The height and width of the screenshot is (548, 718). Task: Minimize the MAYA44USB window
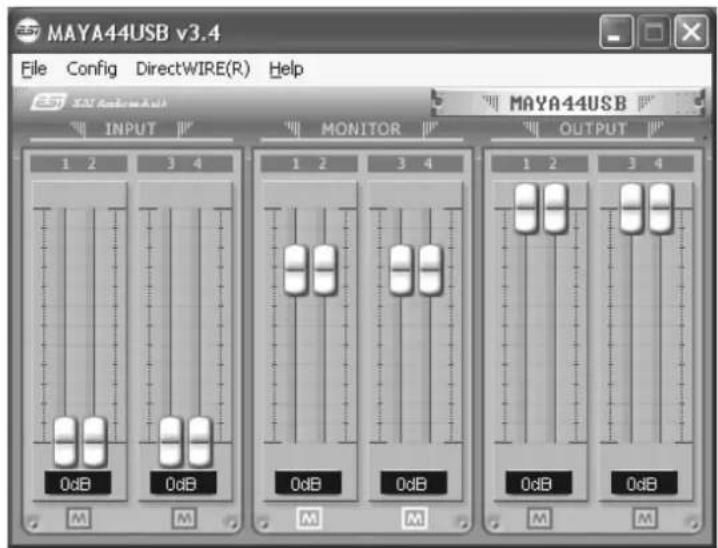point(616,32)
